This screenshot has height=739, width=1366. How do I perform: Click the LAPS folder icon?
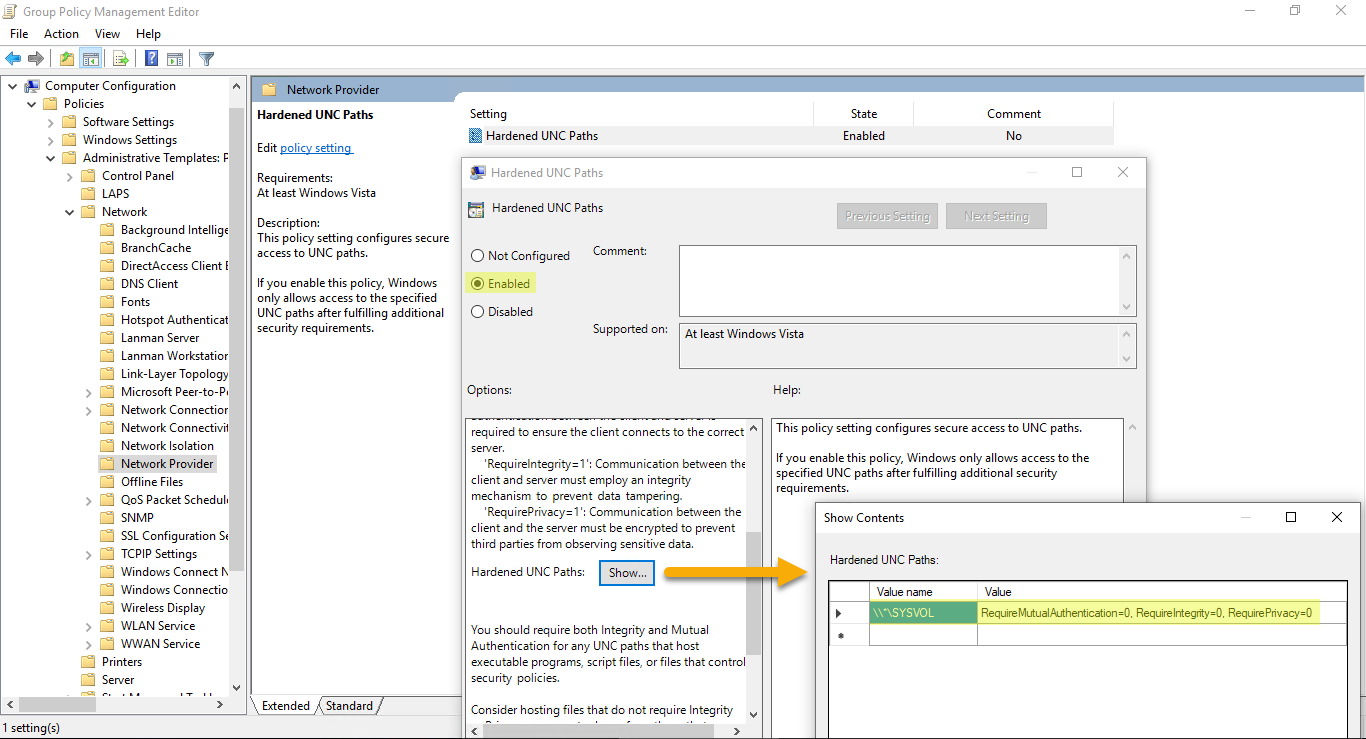click(89, 194)
